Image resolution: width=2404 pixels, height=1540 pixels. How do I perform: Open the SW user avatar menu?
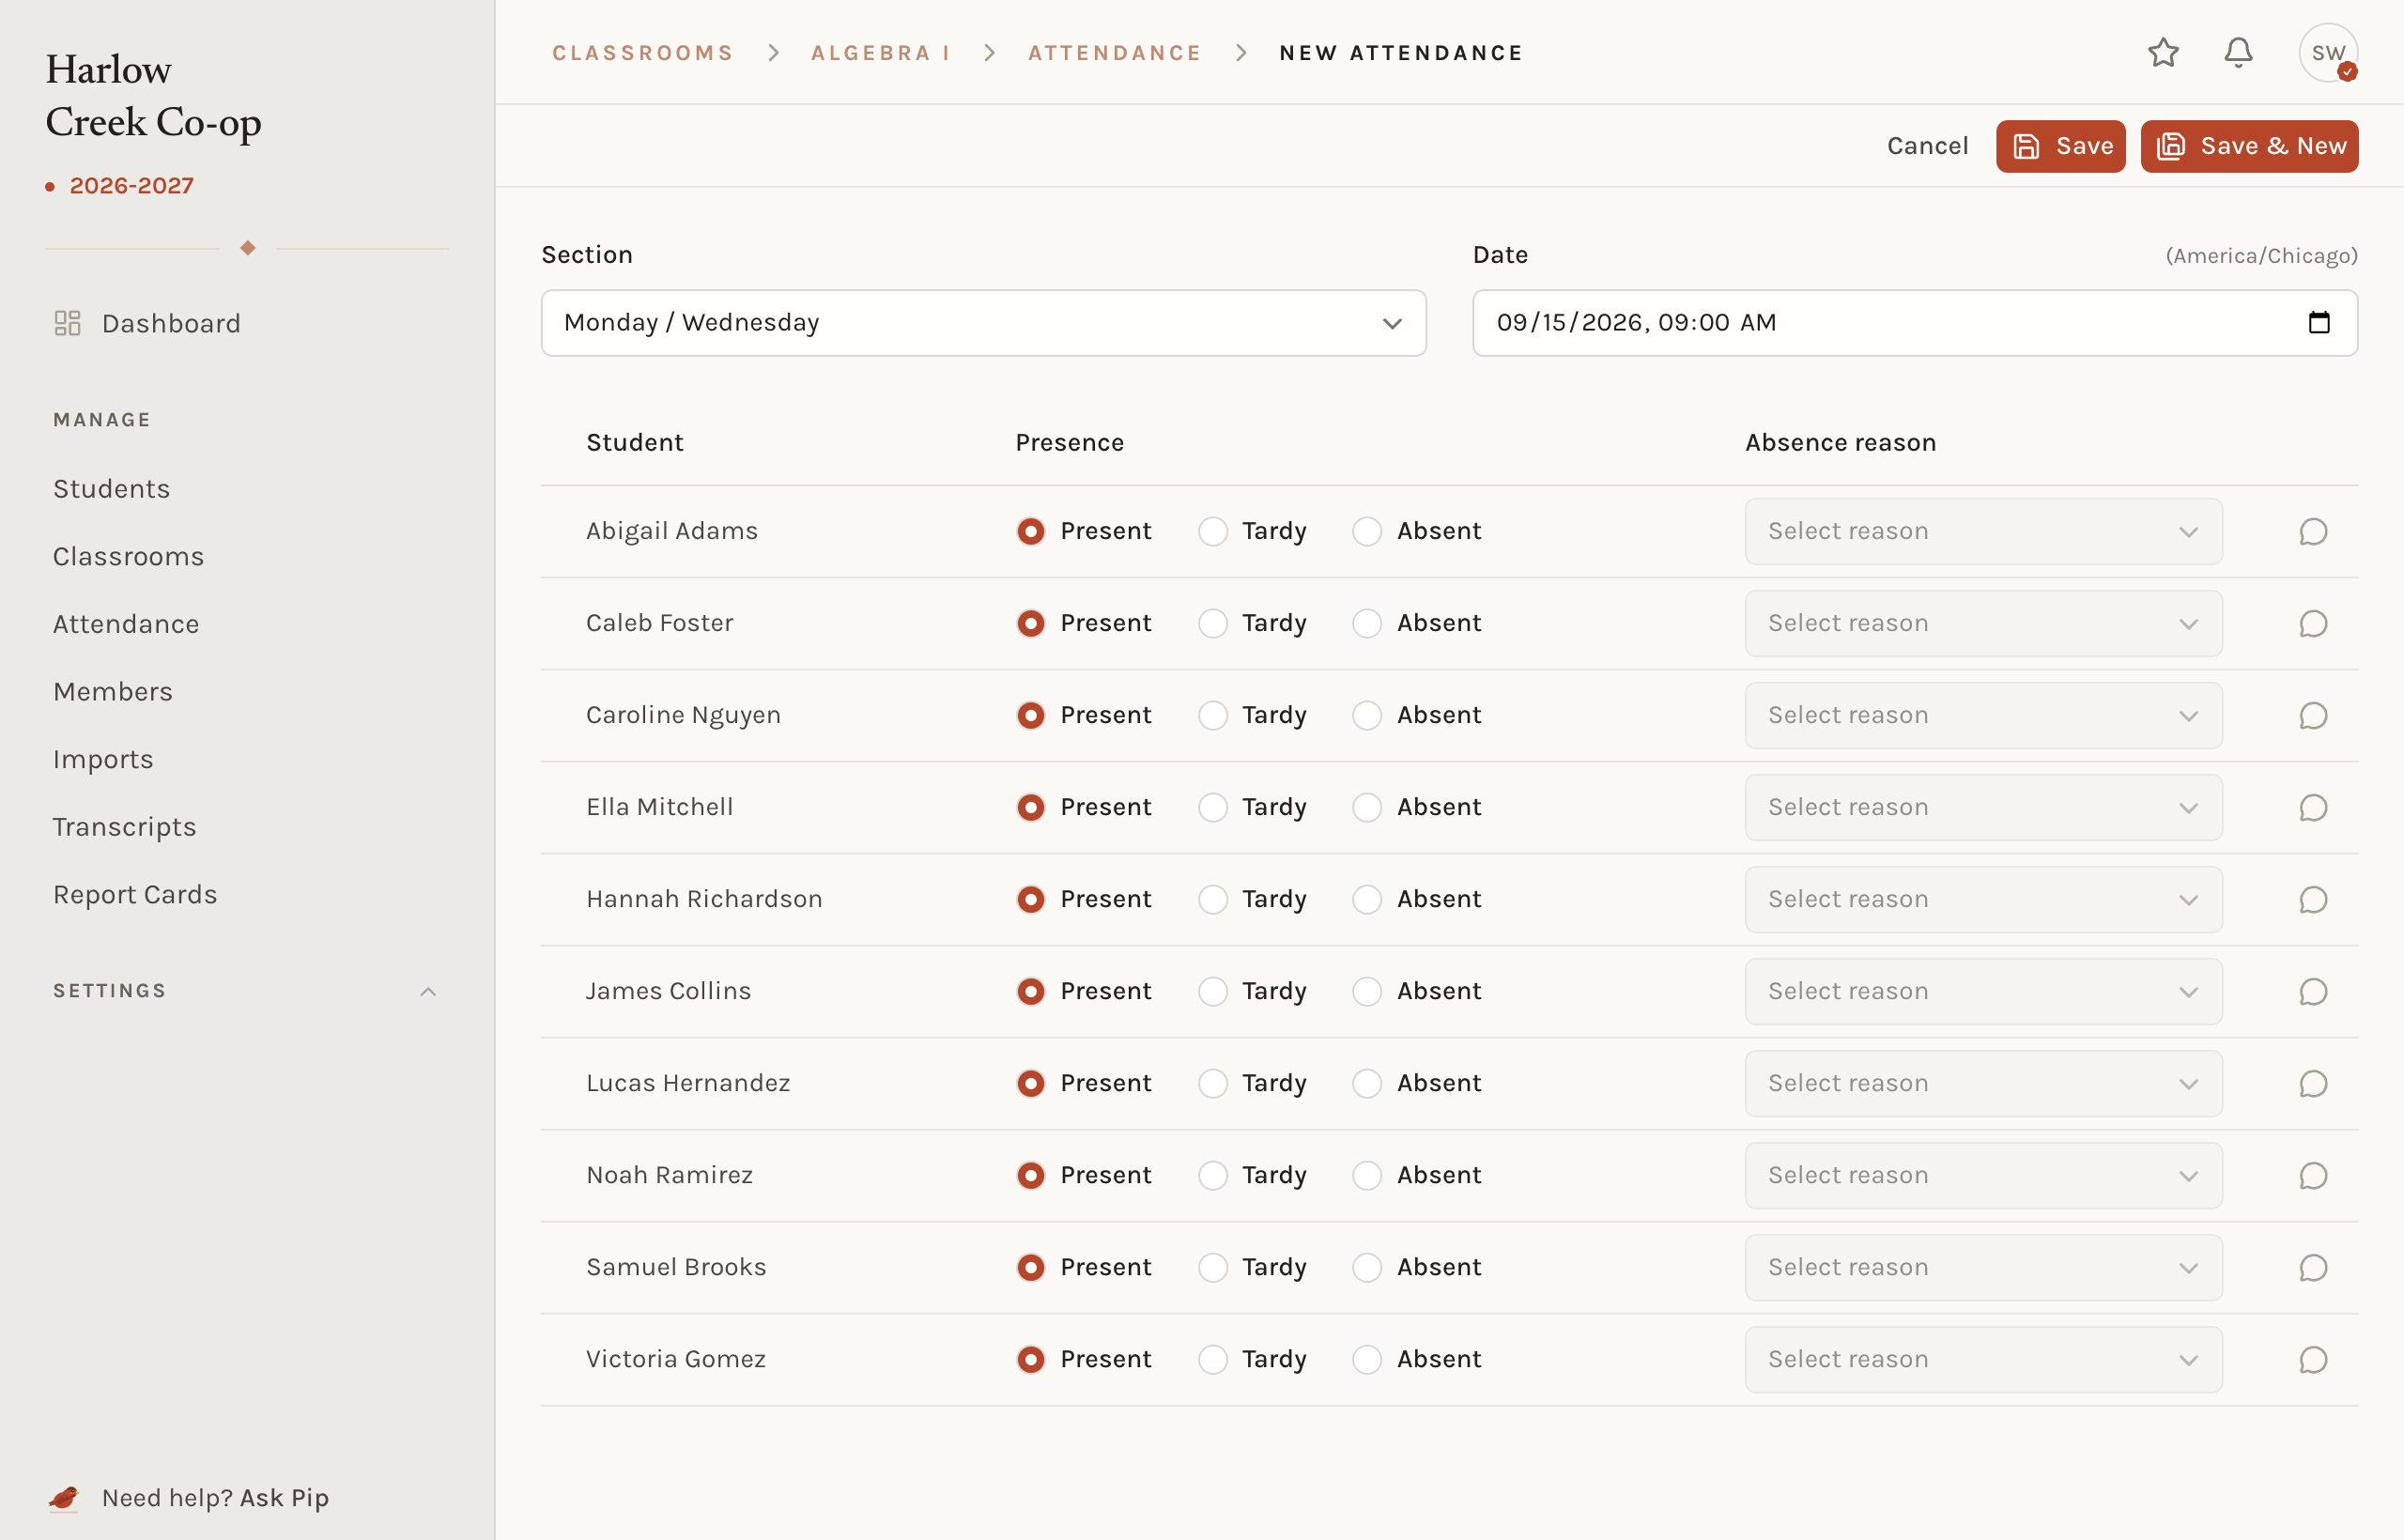coord(2328,53)
